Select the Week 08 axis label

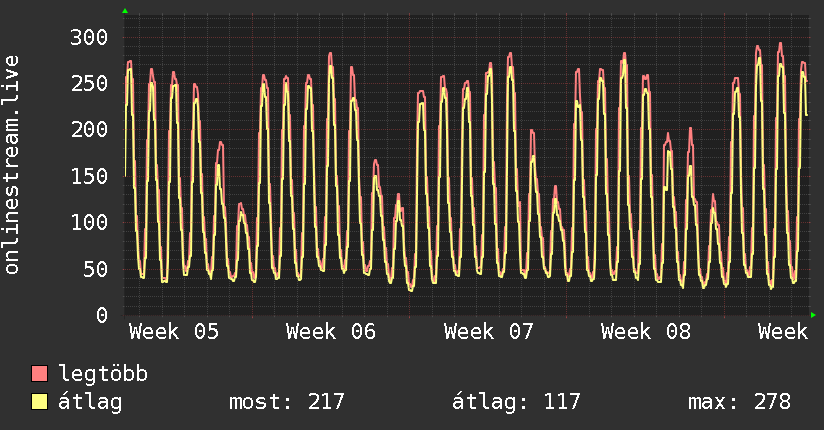(x=647, y=332)
